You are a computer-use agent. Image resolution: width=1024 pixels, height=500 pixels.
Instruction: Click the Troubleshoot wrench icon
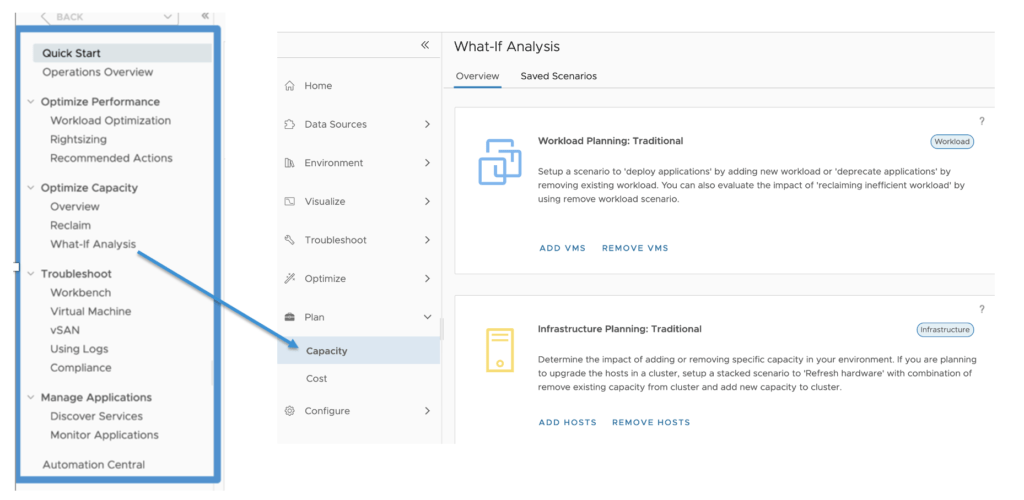click(290, 240)
